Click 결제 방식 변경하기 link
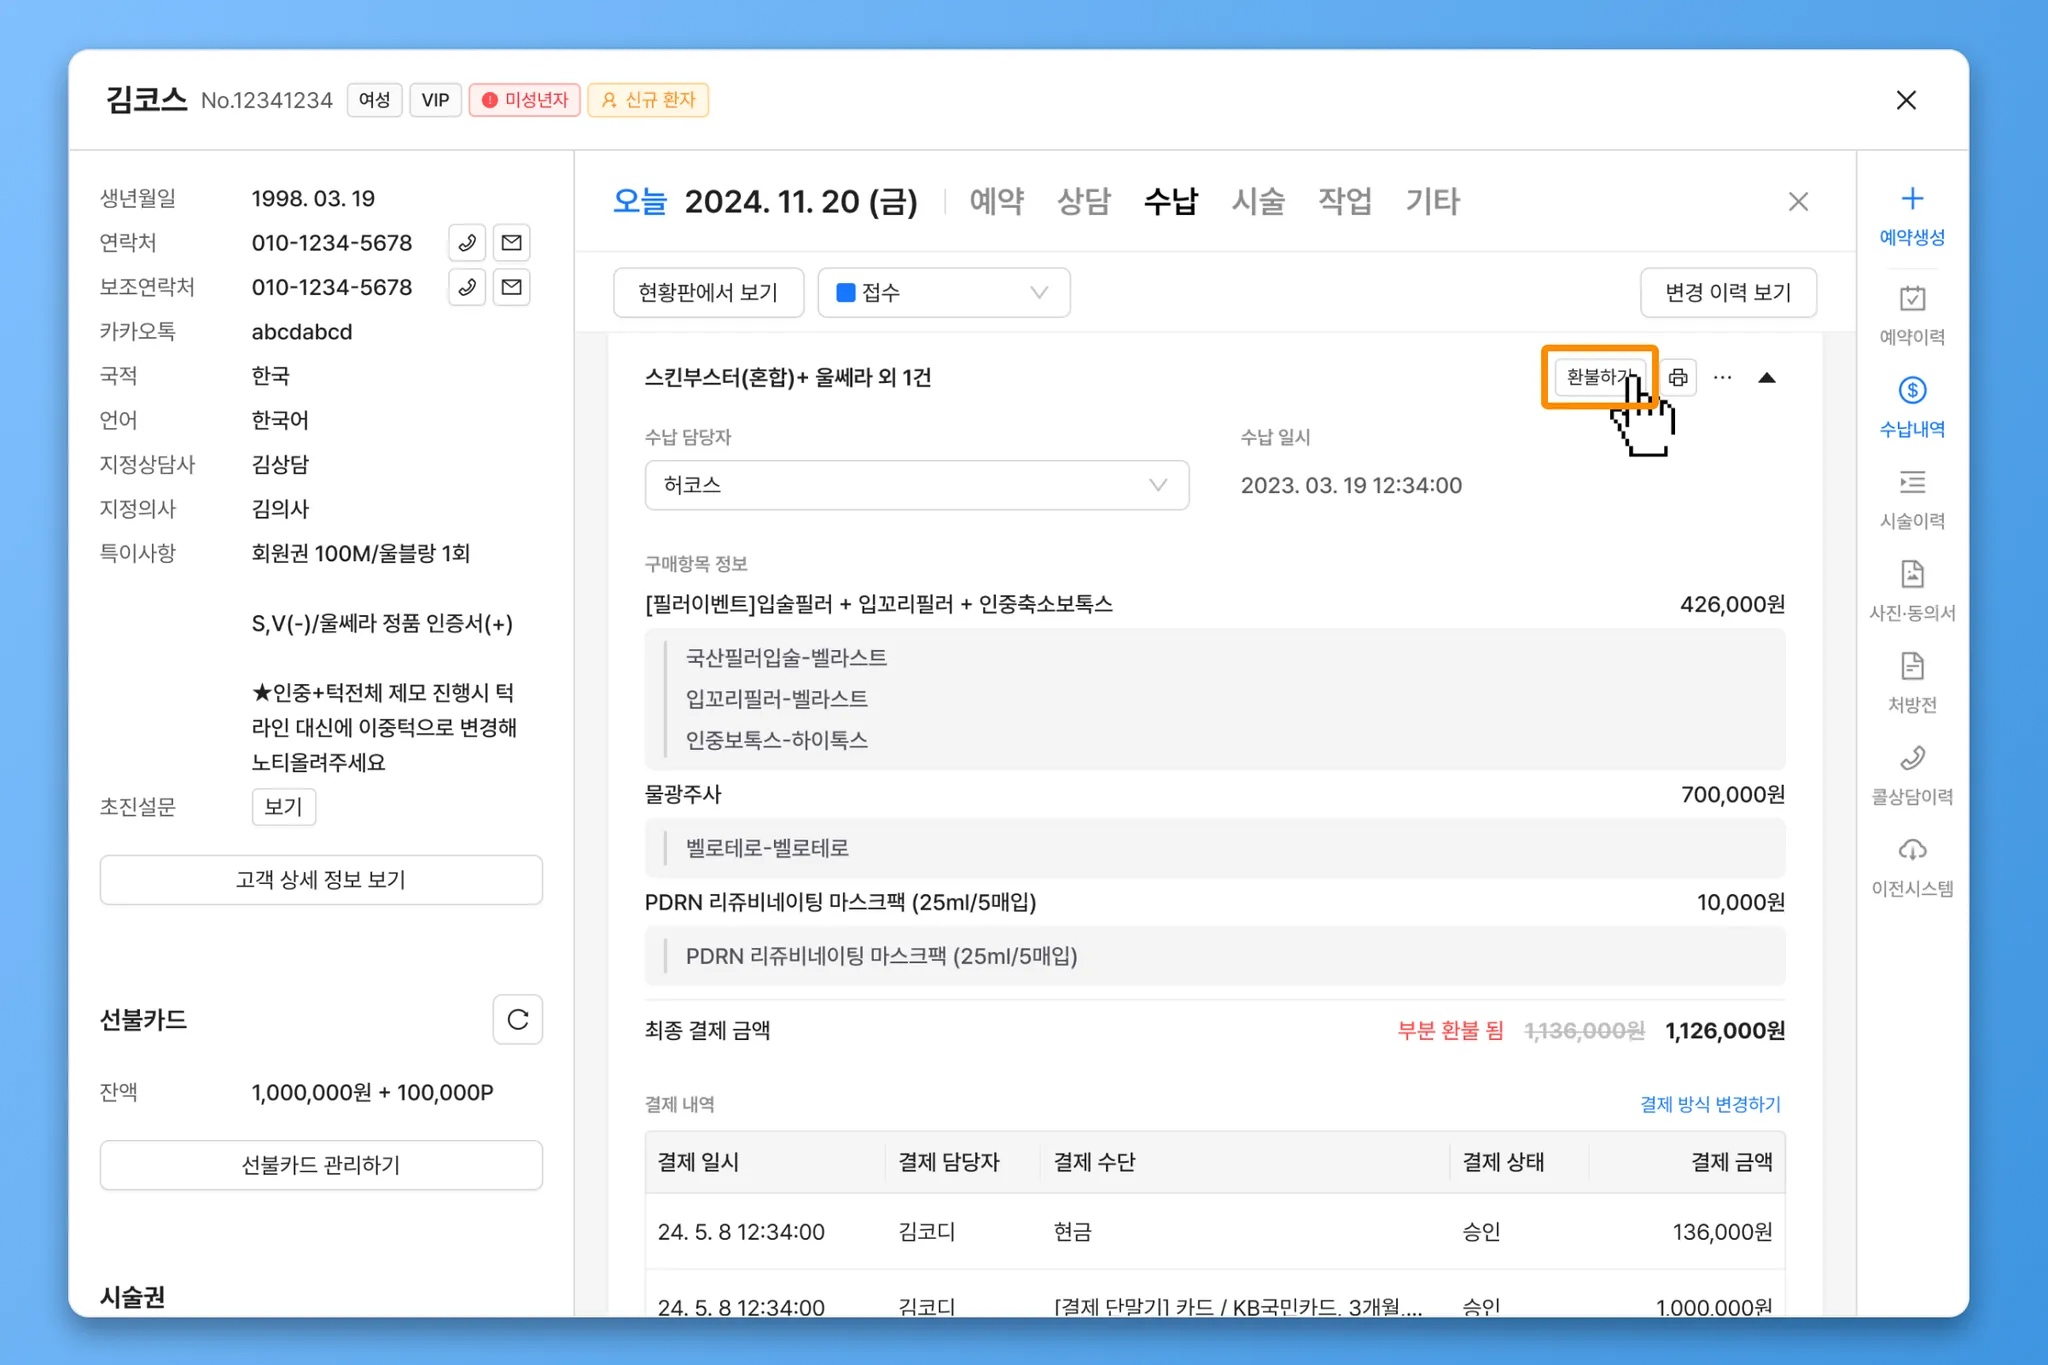Image resolution: width=2048 pixels, height=1365 pixels. tap(1709, 1104)
